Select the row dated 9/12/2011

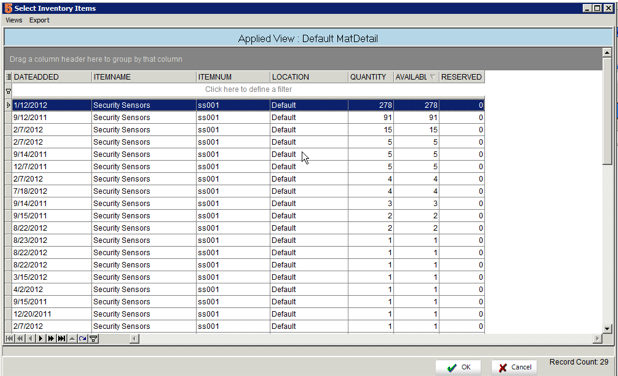tap(248, 117)
